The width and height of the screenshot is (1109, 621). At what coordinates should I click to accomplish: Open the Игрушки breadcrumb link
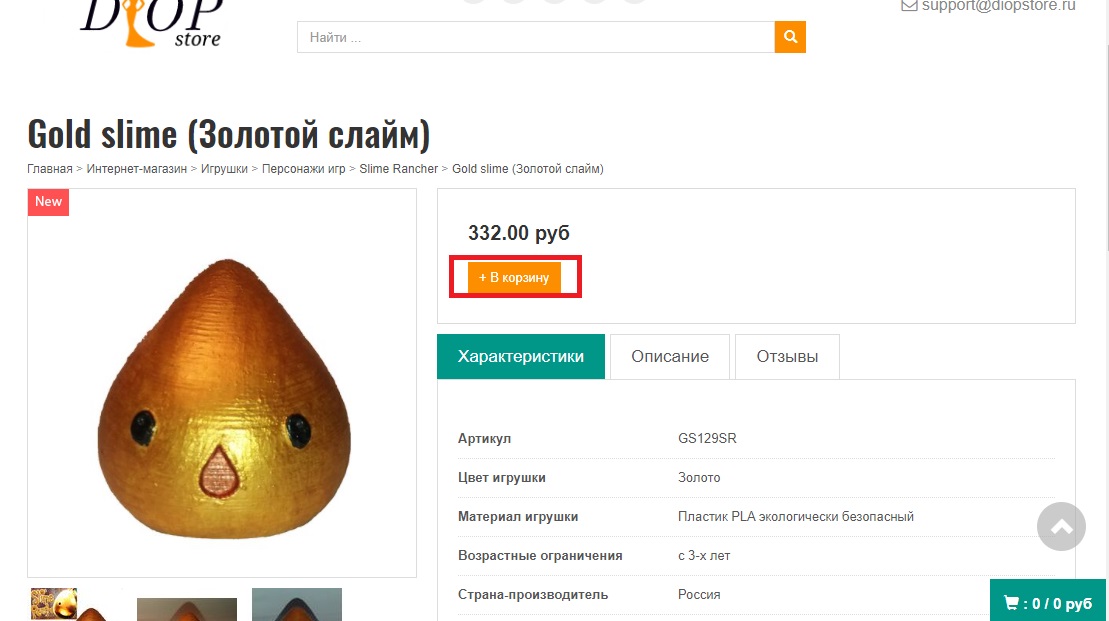[x=224, y=169]
